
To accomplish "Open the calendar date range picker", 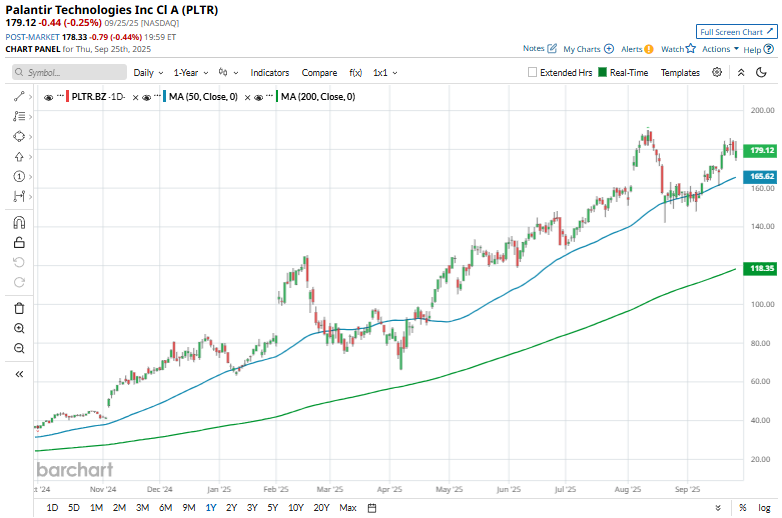I will pos(372,508).
